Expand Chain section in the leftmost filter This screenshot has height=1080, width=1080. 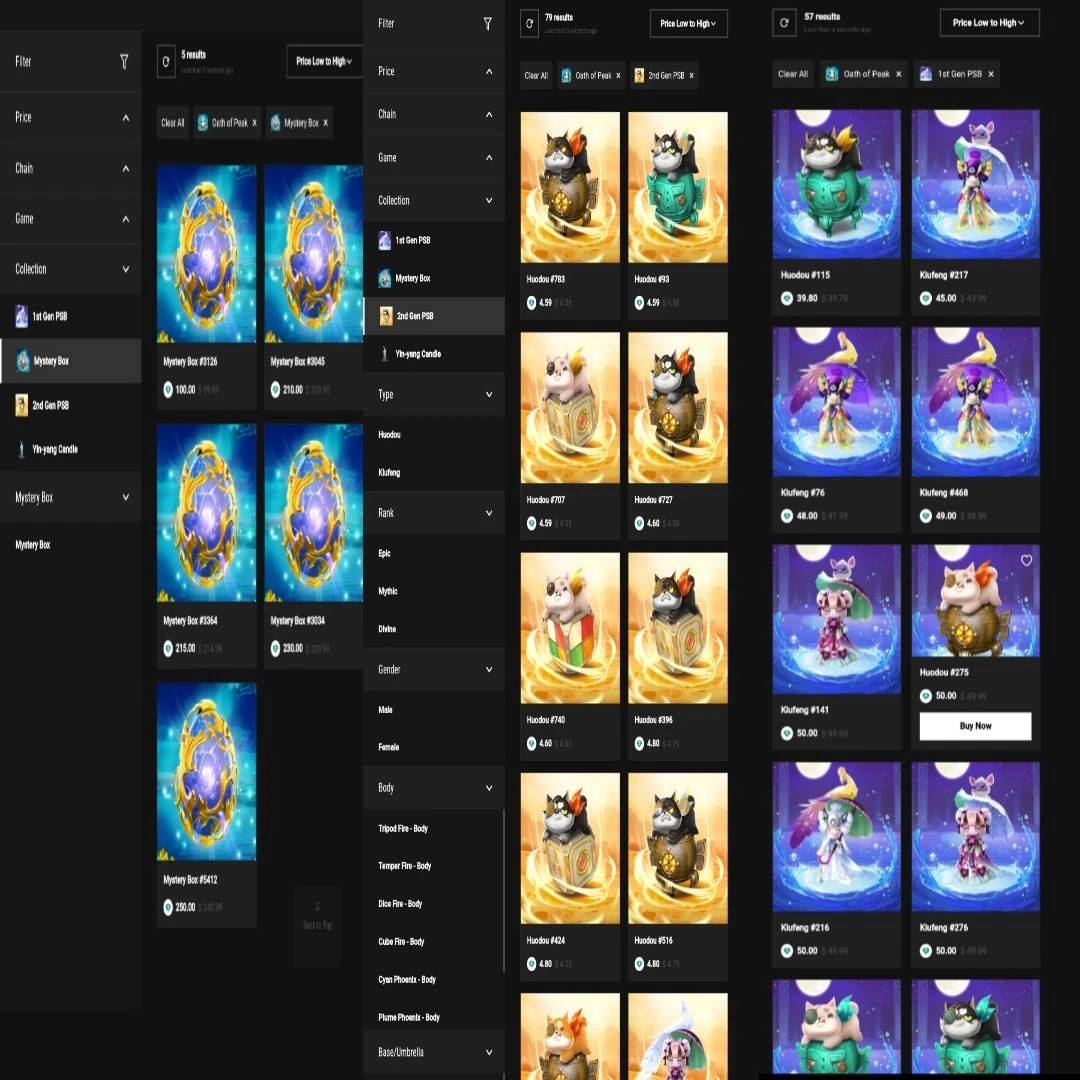(x=70, y=168)
